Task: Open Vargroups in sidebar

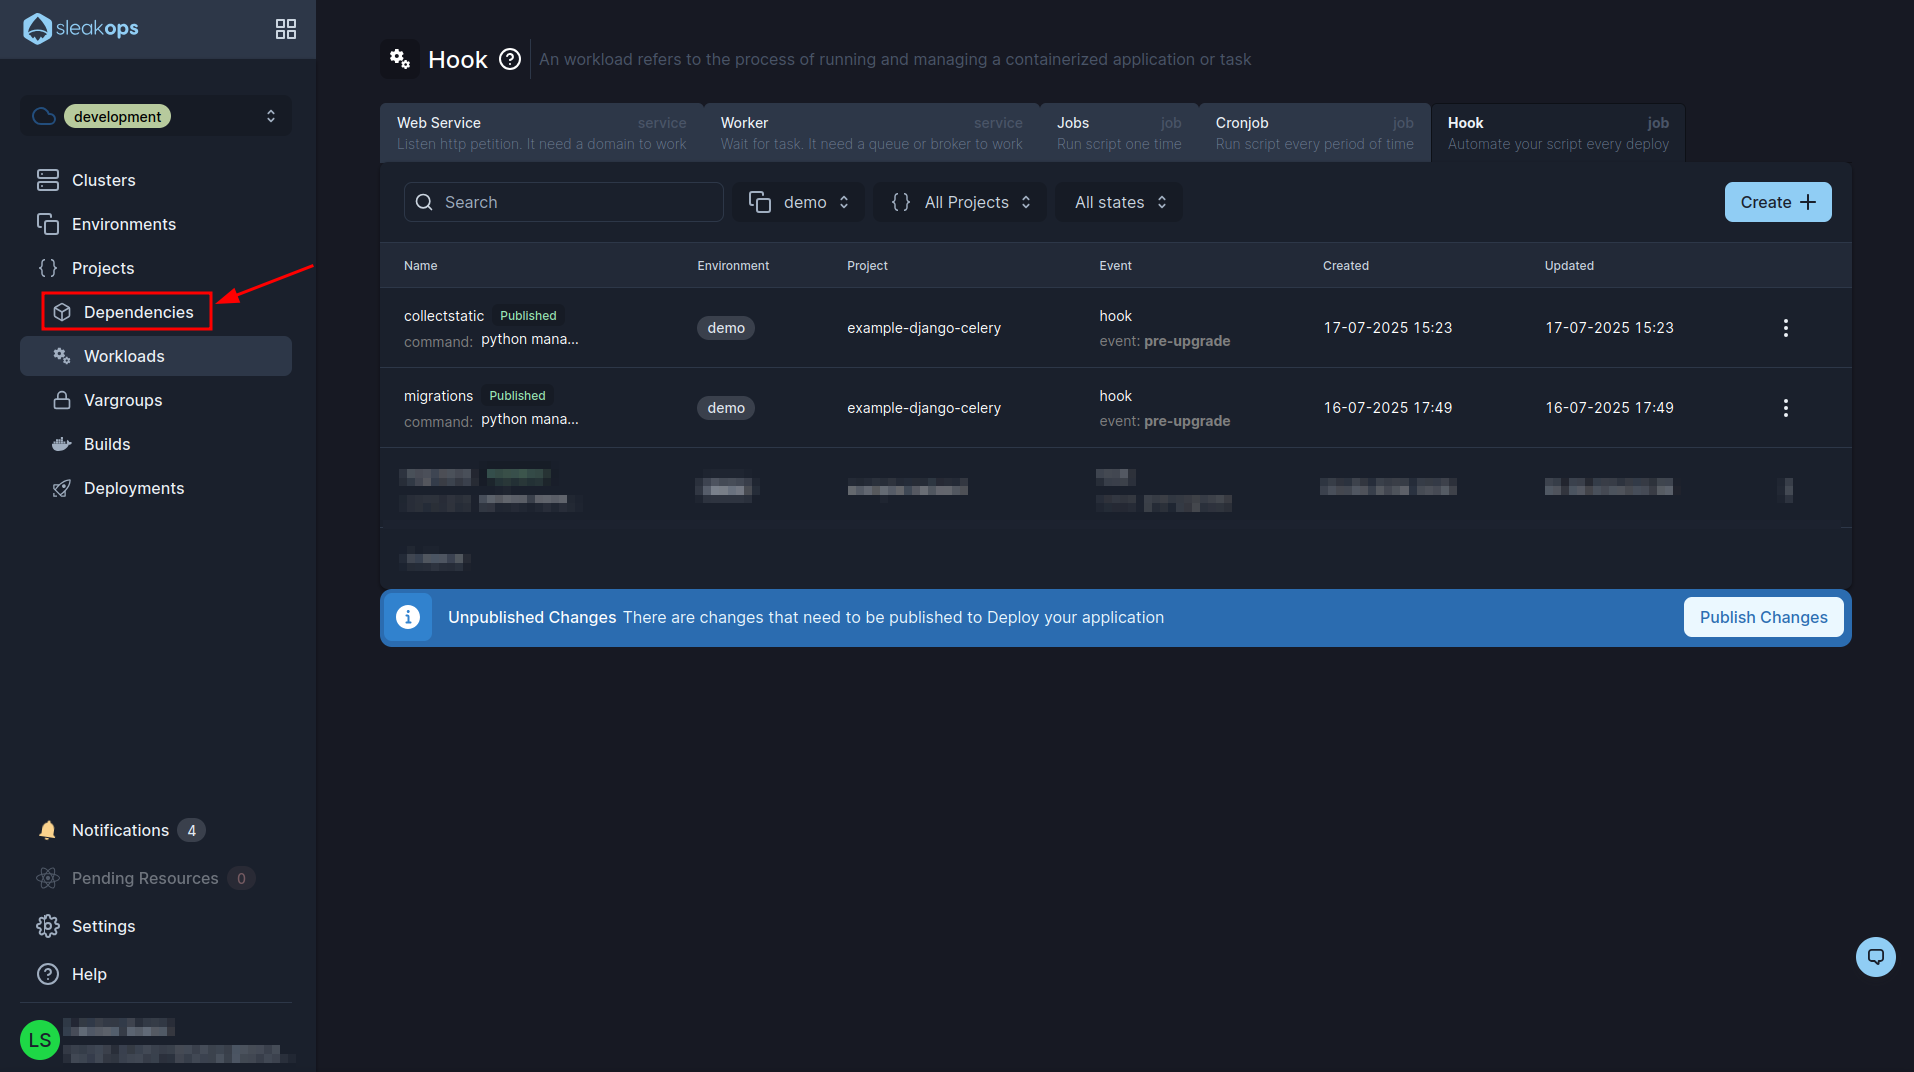Action: (x=156, y=400)
